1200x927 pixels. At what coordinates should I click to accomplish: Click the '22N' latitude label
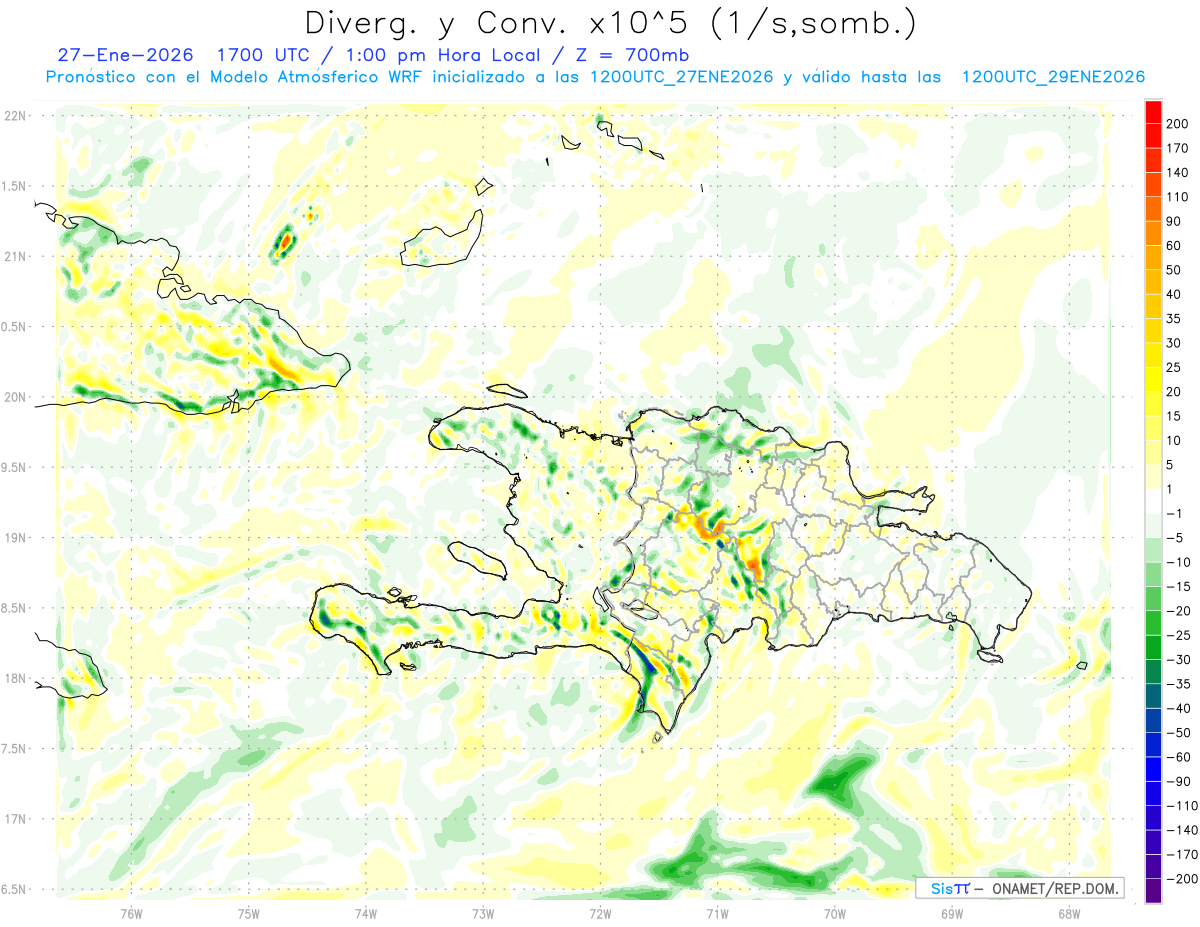tap(14, 116)
